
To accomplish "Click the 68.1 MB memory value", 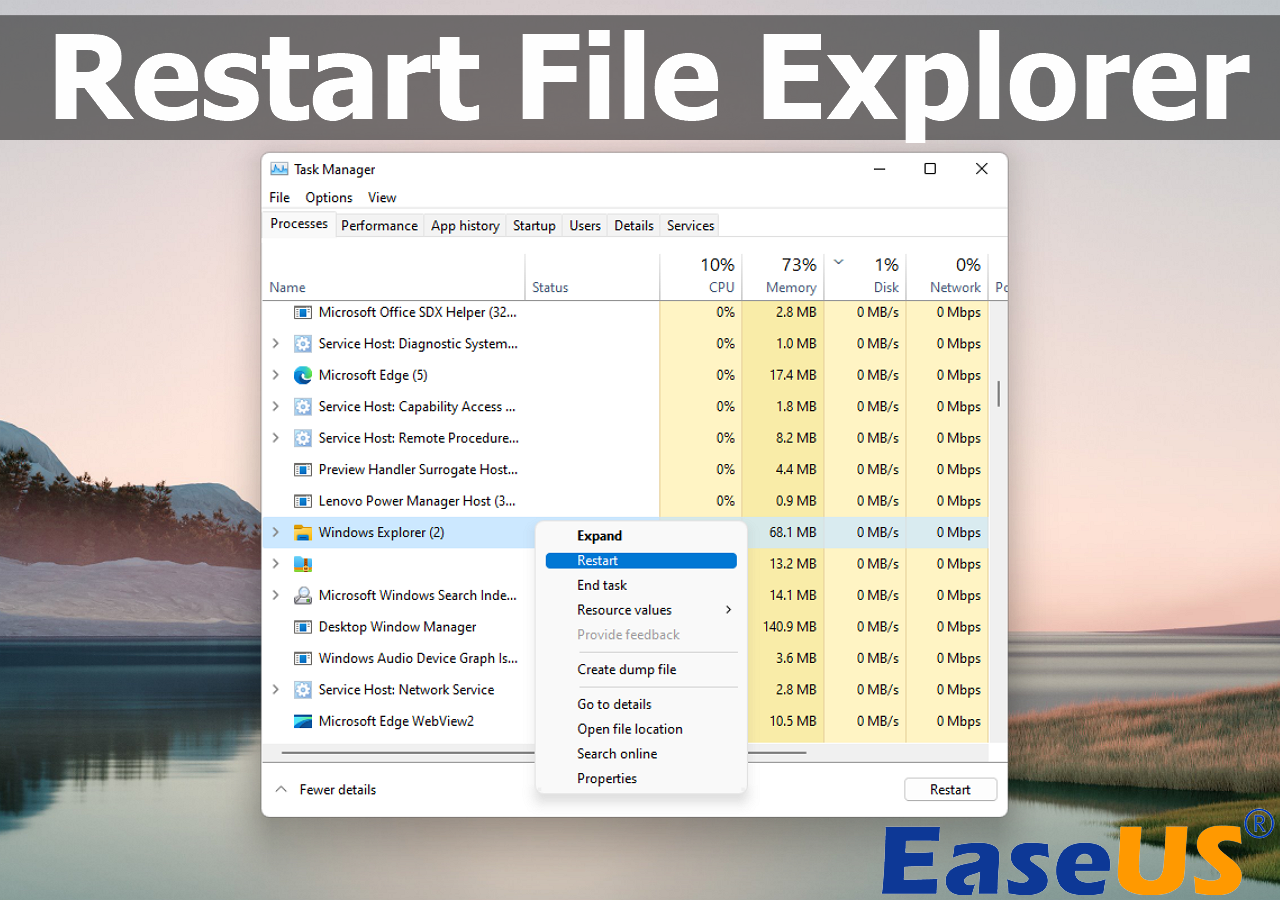I will pyautogui.click(x=793, y=533).
